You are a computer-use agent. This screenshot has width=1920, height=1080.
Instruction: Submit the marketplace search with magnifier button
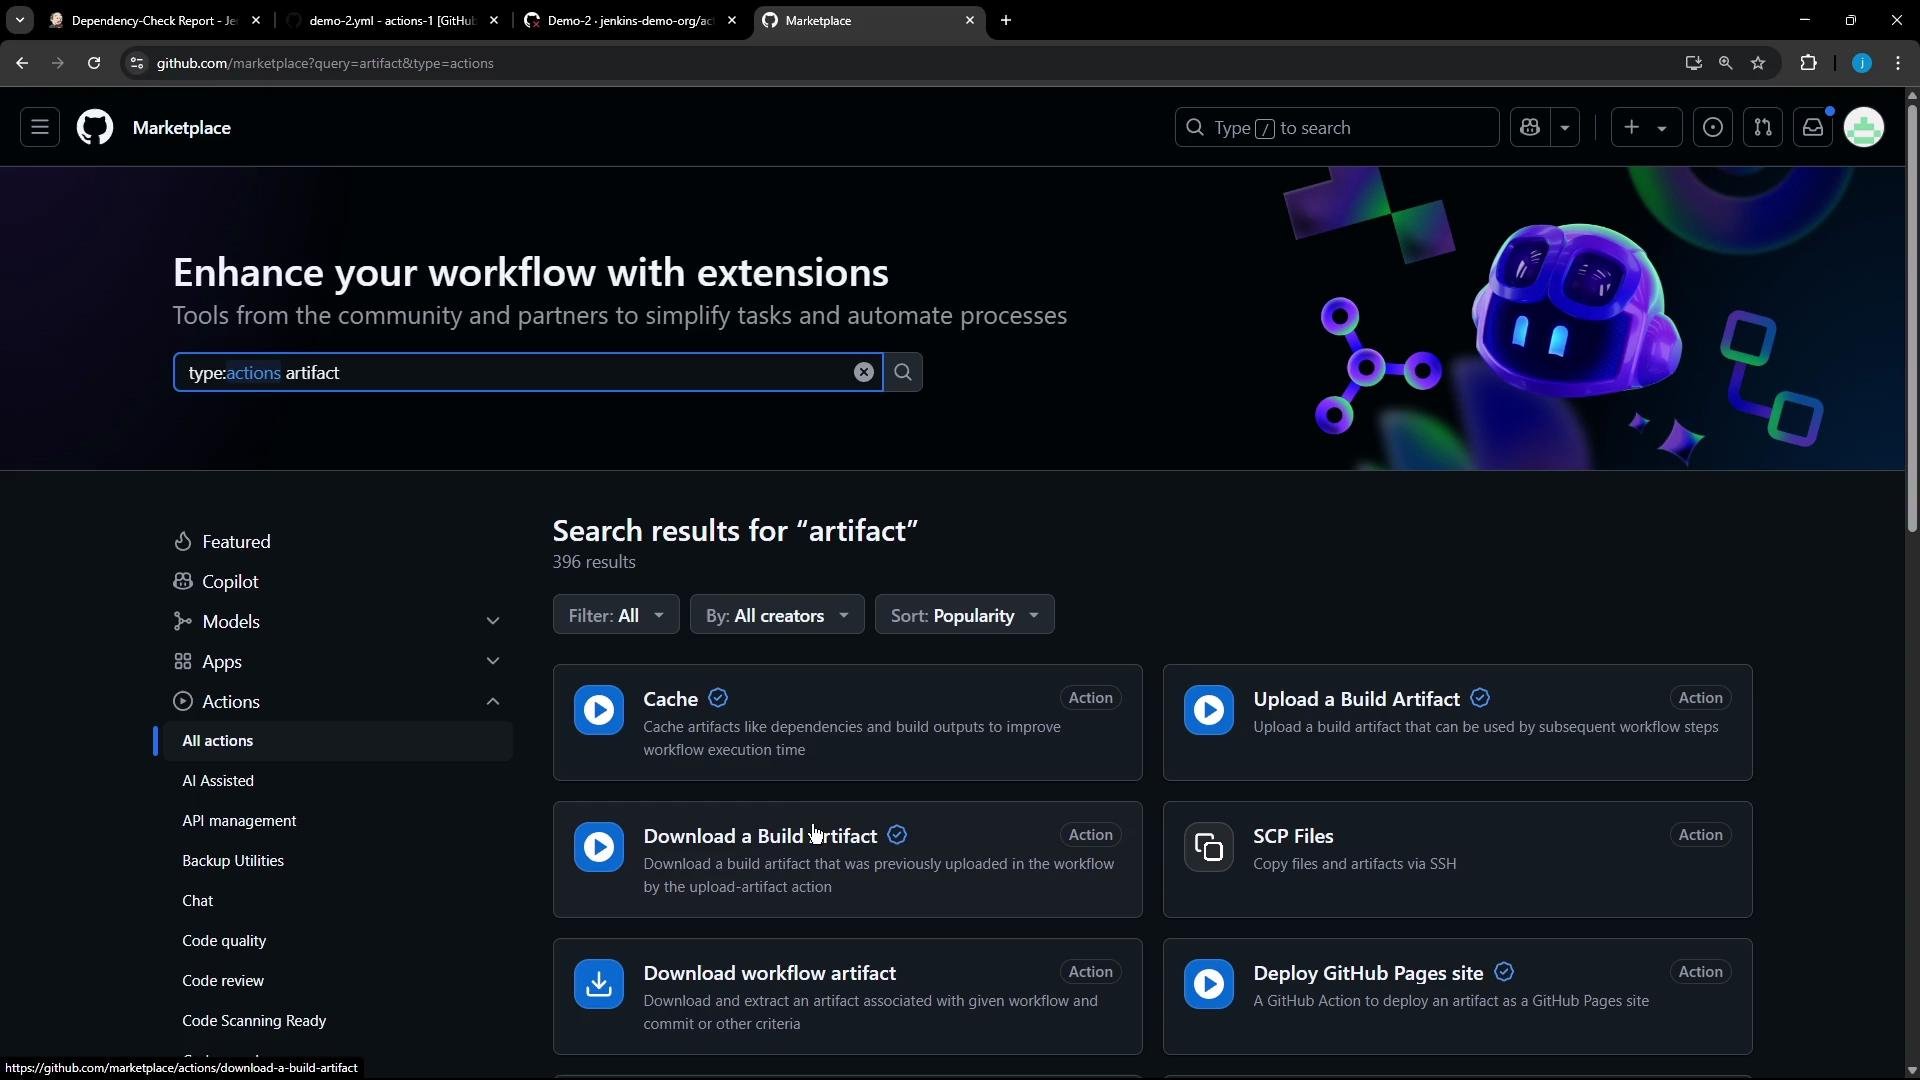click(x=903, y=372)
